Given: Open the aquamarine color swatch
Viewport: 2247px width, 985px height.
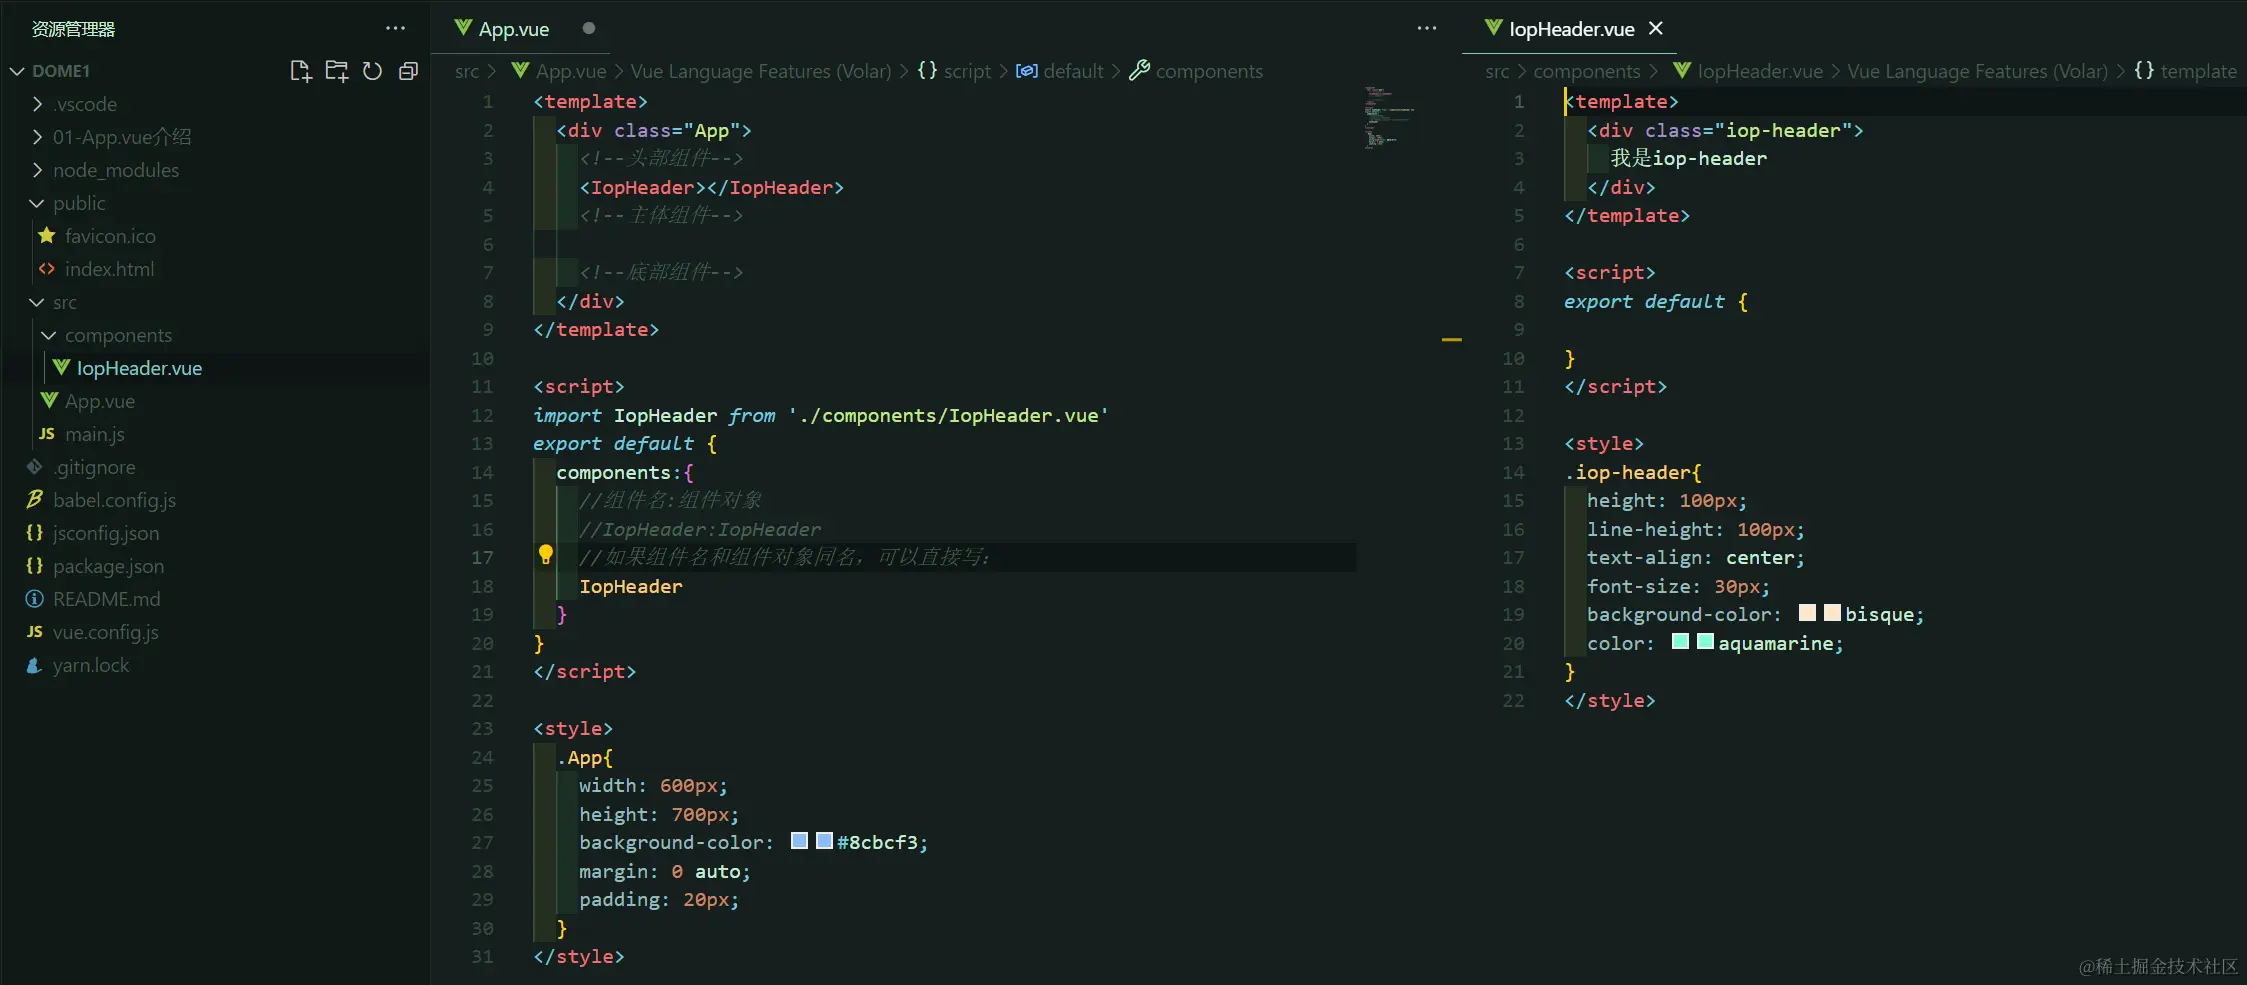Looking at the screenshot, I should 1705,642.
